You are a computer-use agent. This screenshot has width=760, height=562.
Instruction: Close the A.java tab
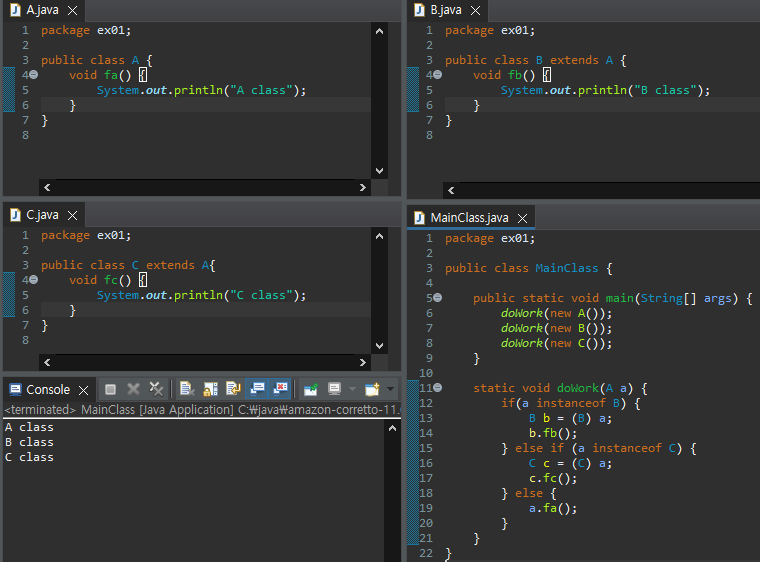72,11
